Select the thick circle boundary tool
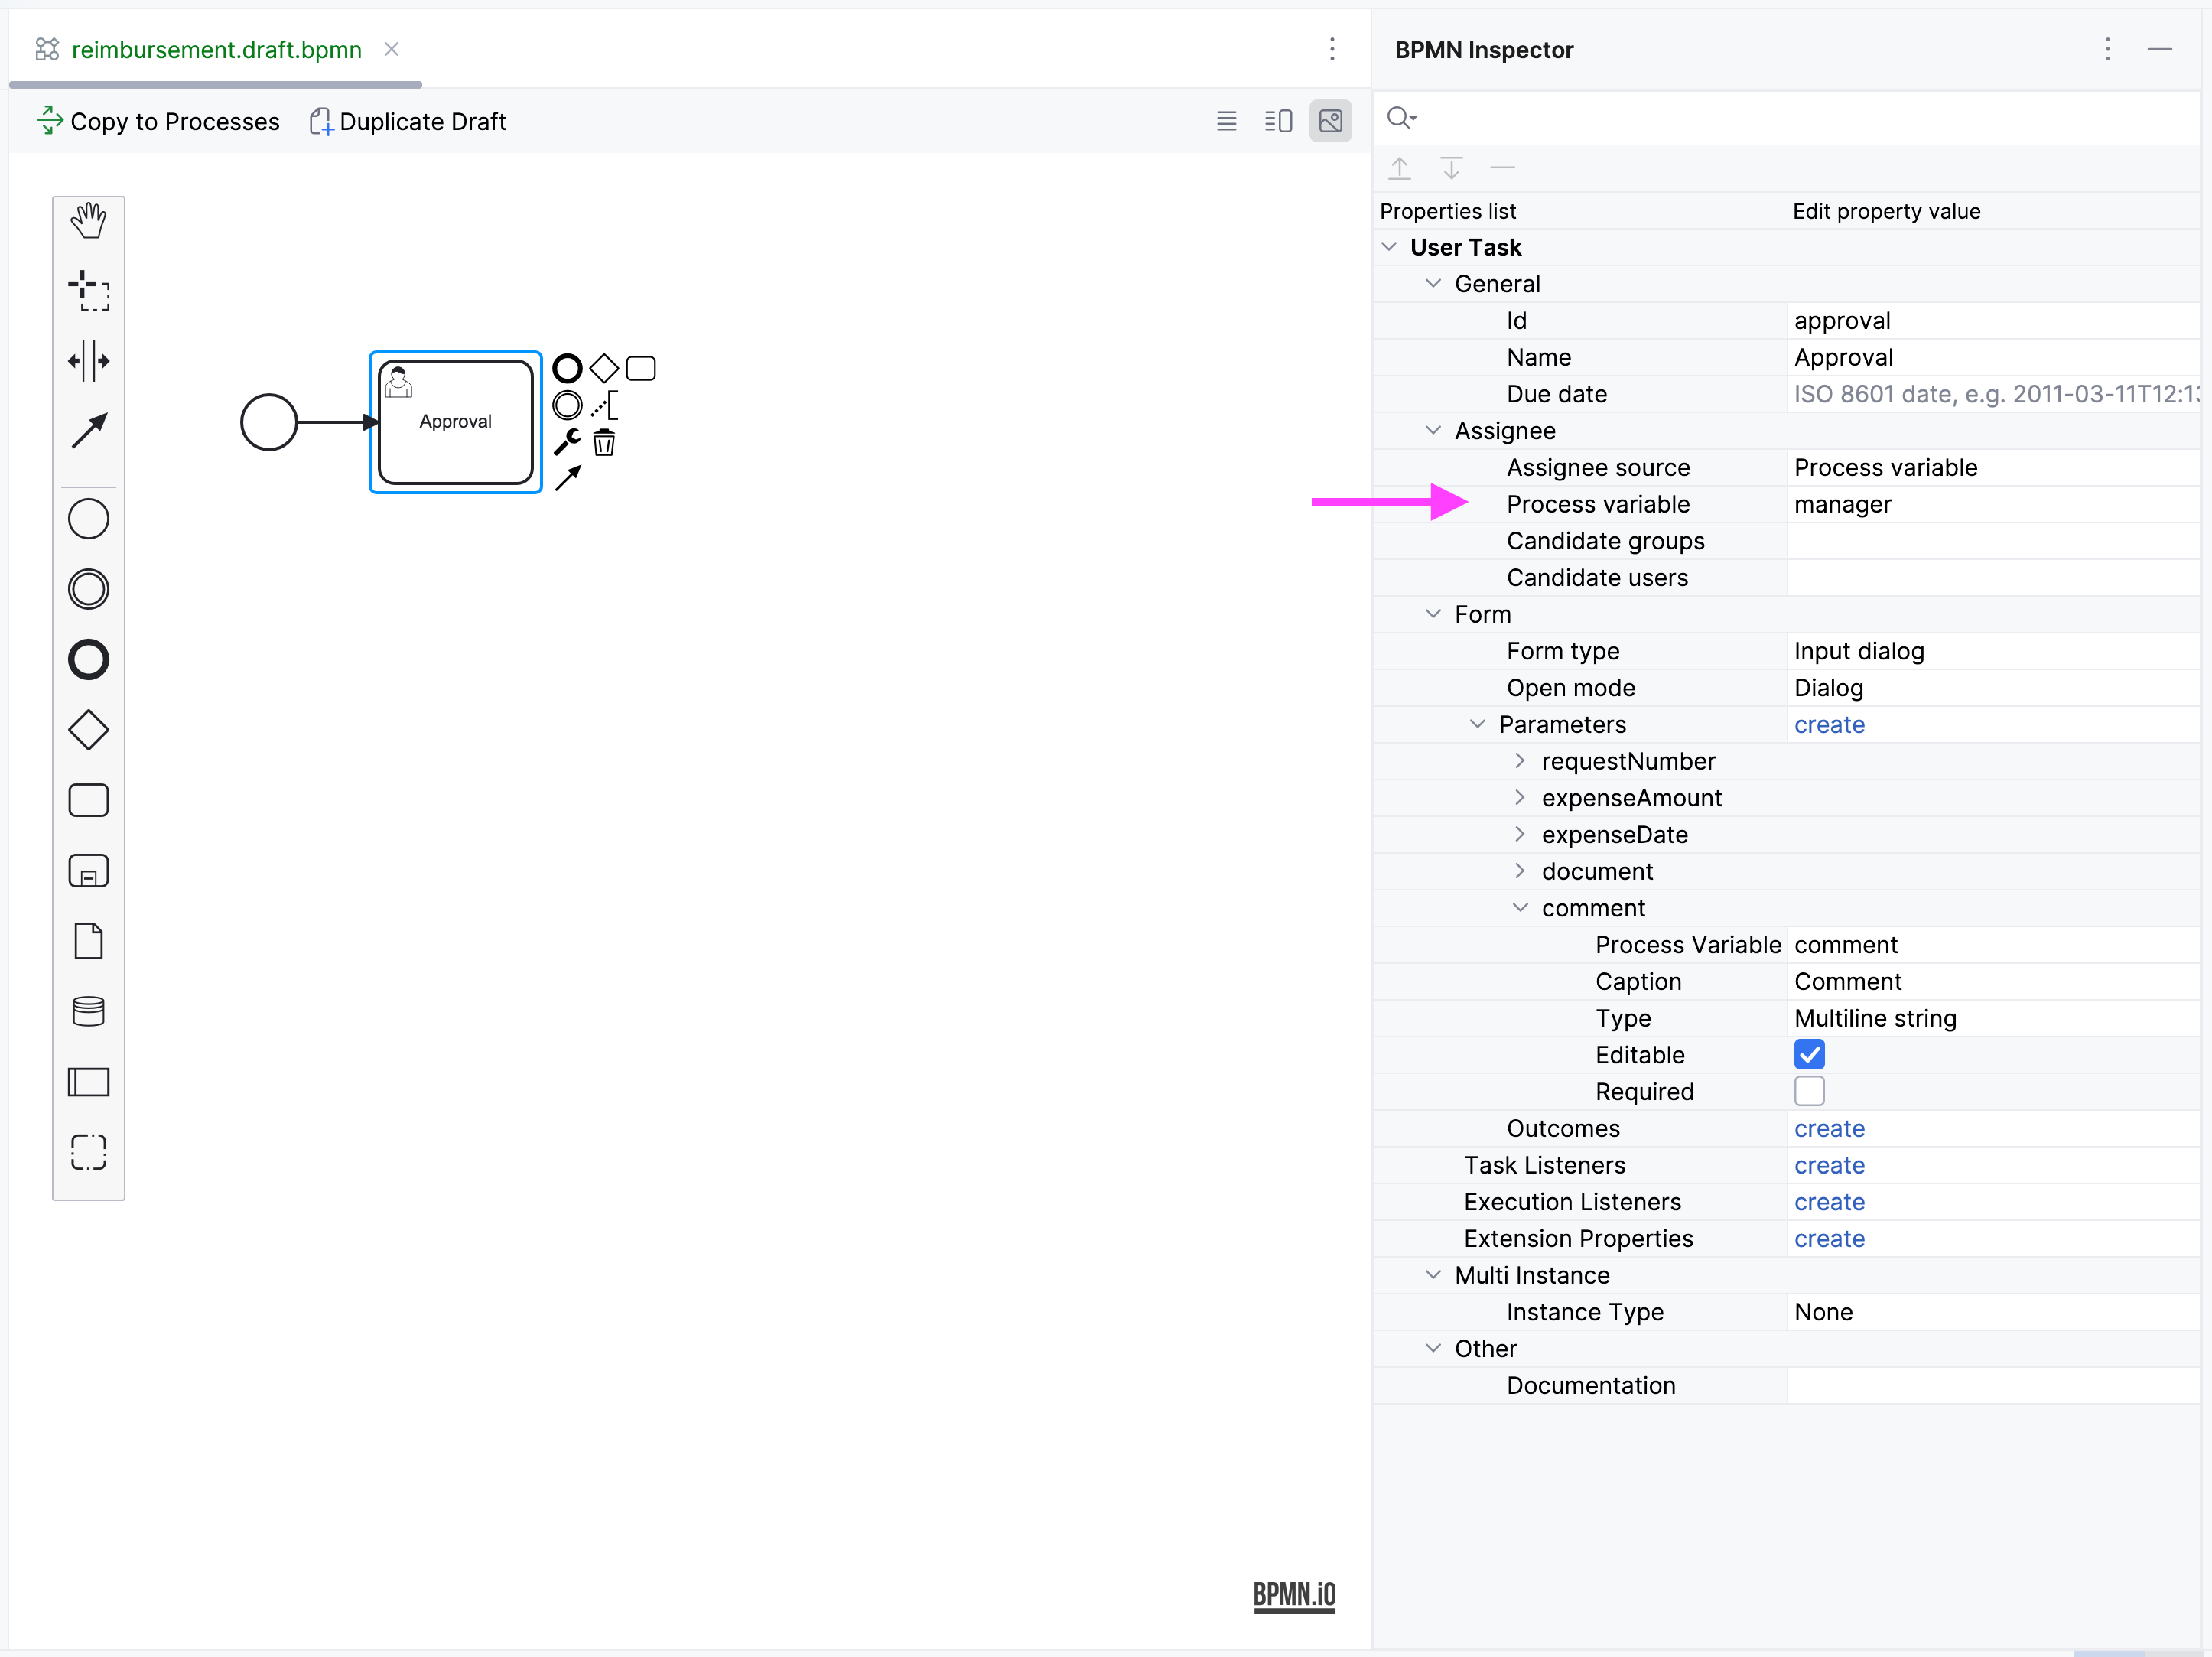Image resolution: width=2212 pixels, height=1657 pixels. [87, 658]
